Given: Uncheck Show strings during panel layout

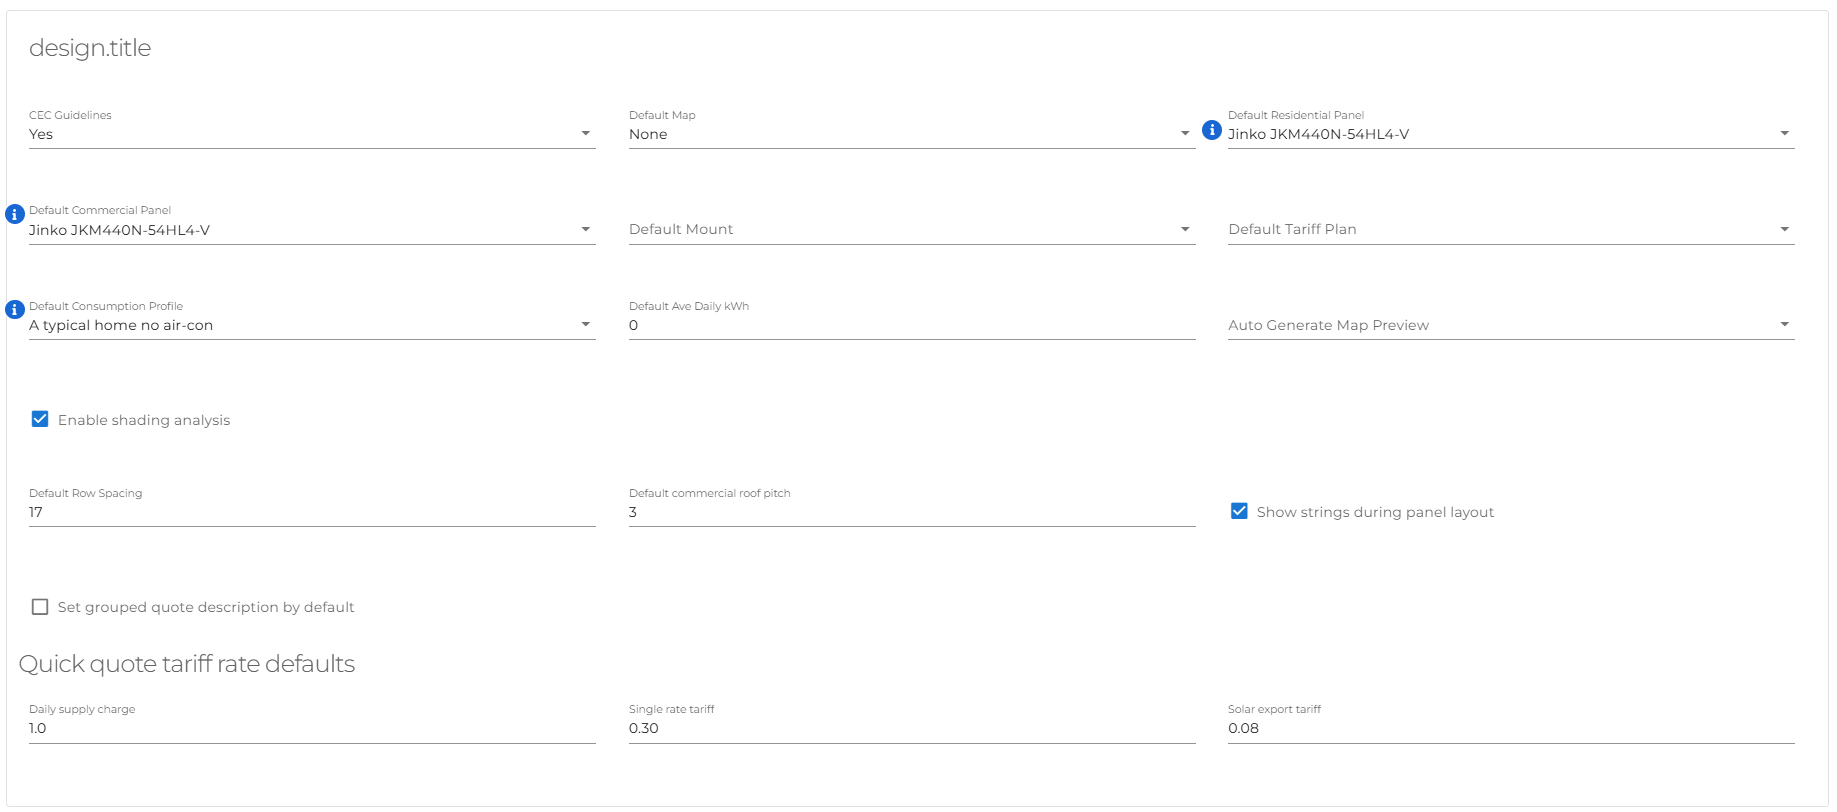Looking at the screenshot, I should [1239, 511].
